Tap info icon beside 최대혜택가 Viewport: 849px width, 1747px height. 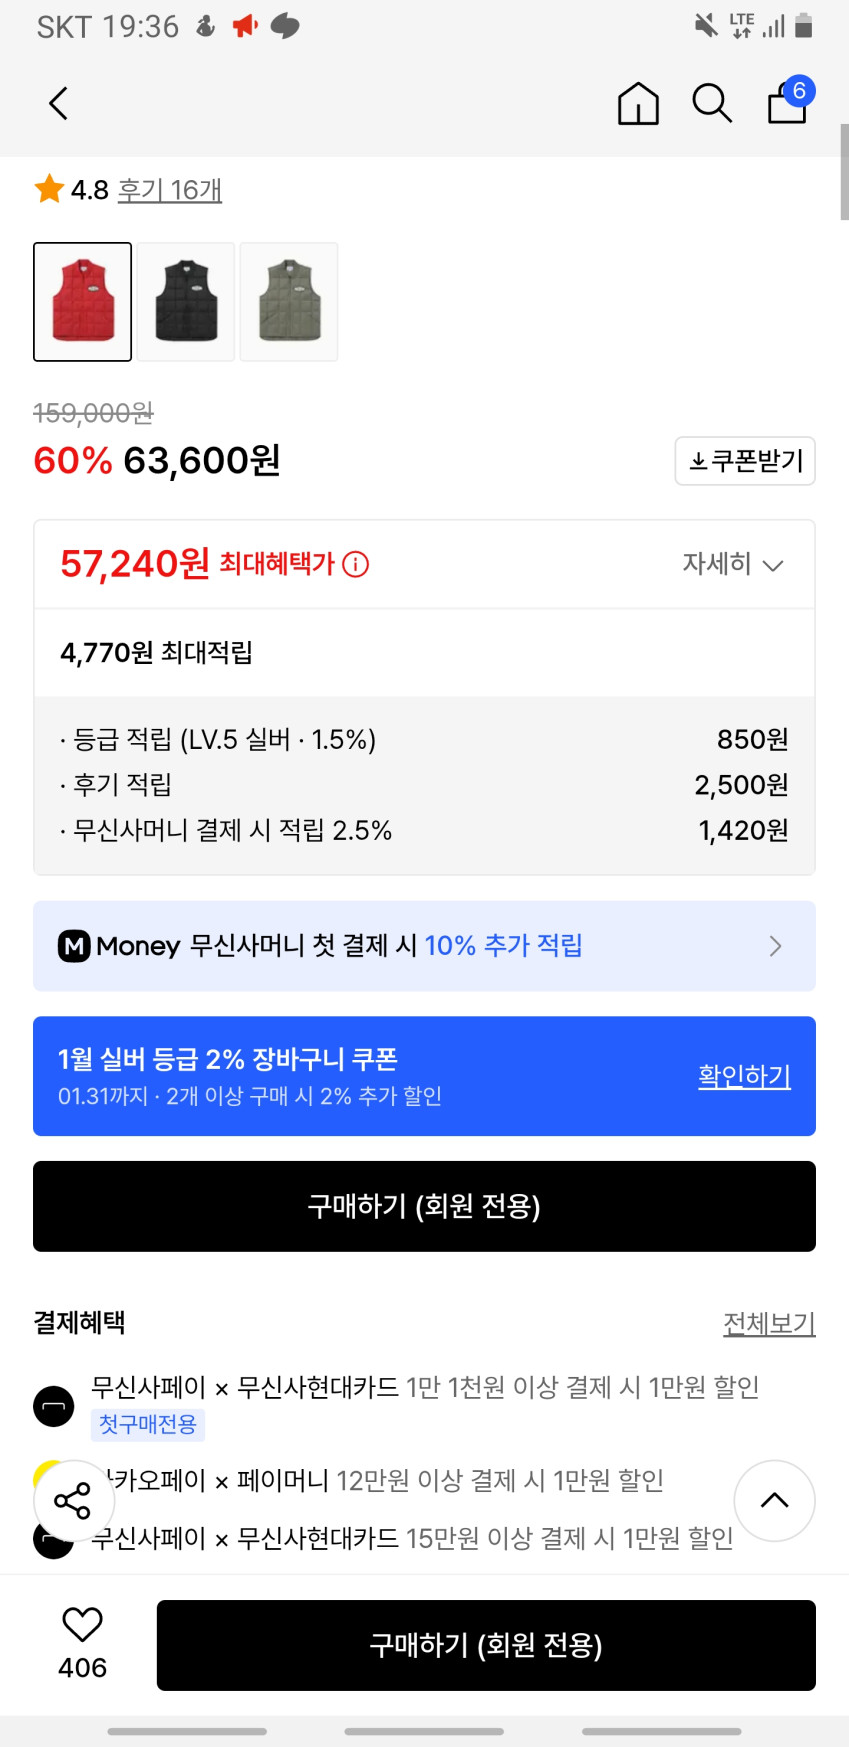tap(356, 565)
